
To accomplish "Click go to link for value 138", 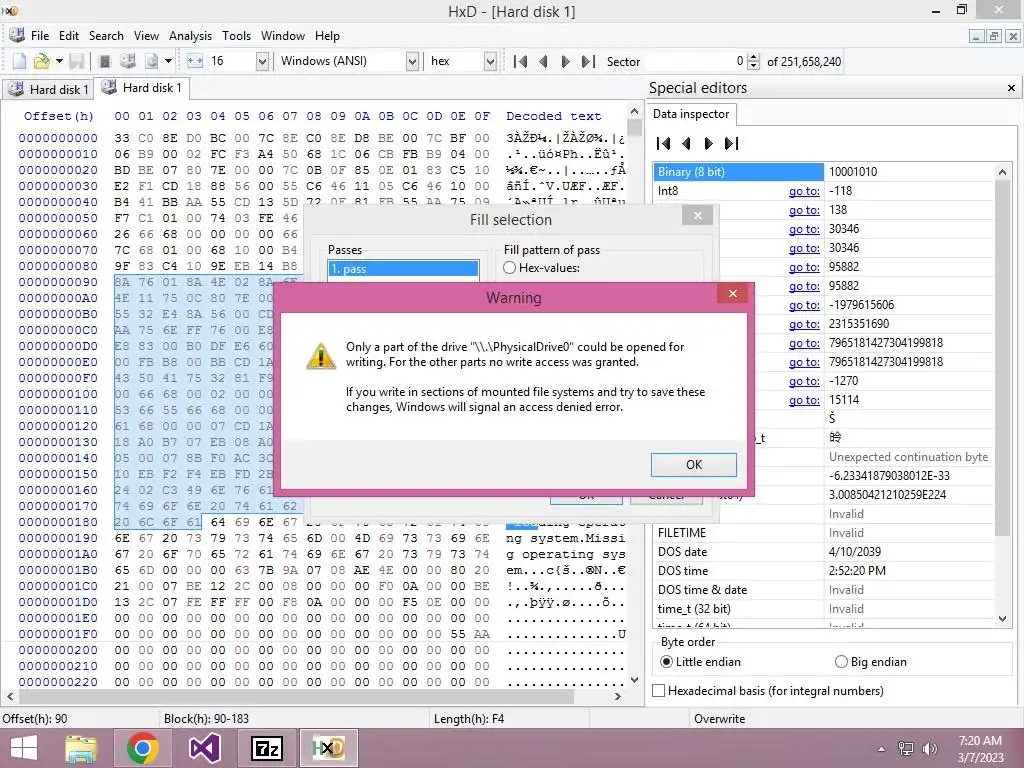I will (x=804, y=210).
